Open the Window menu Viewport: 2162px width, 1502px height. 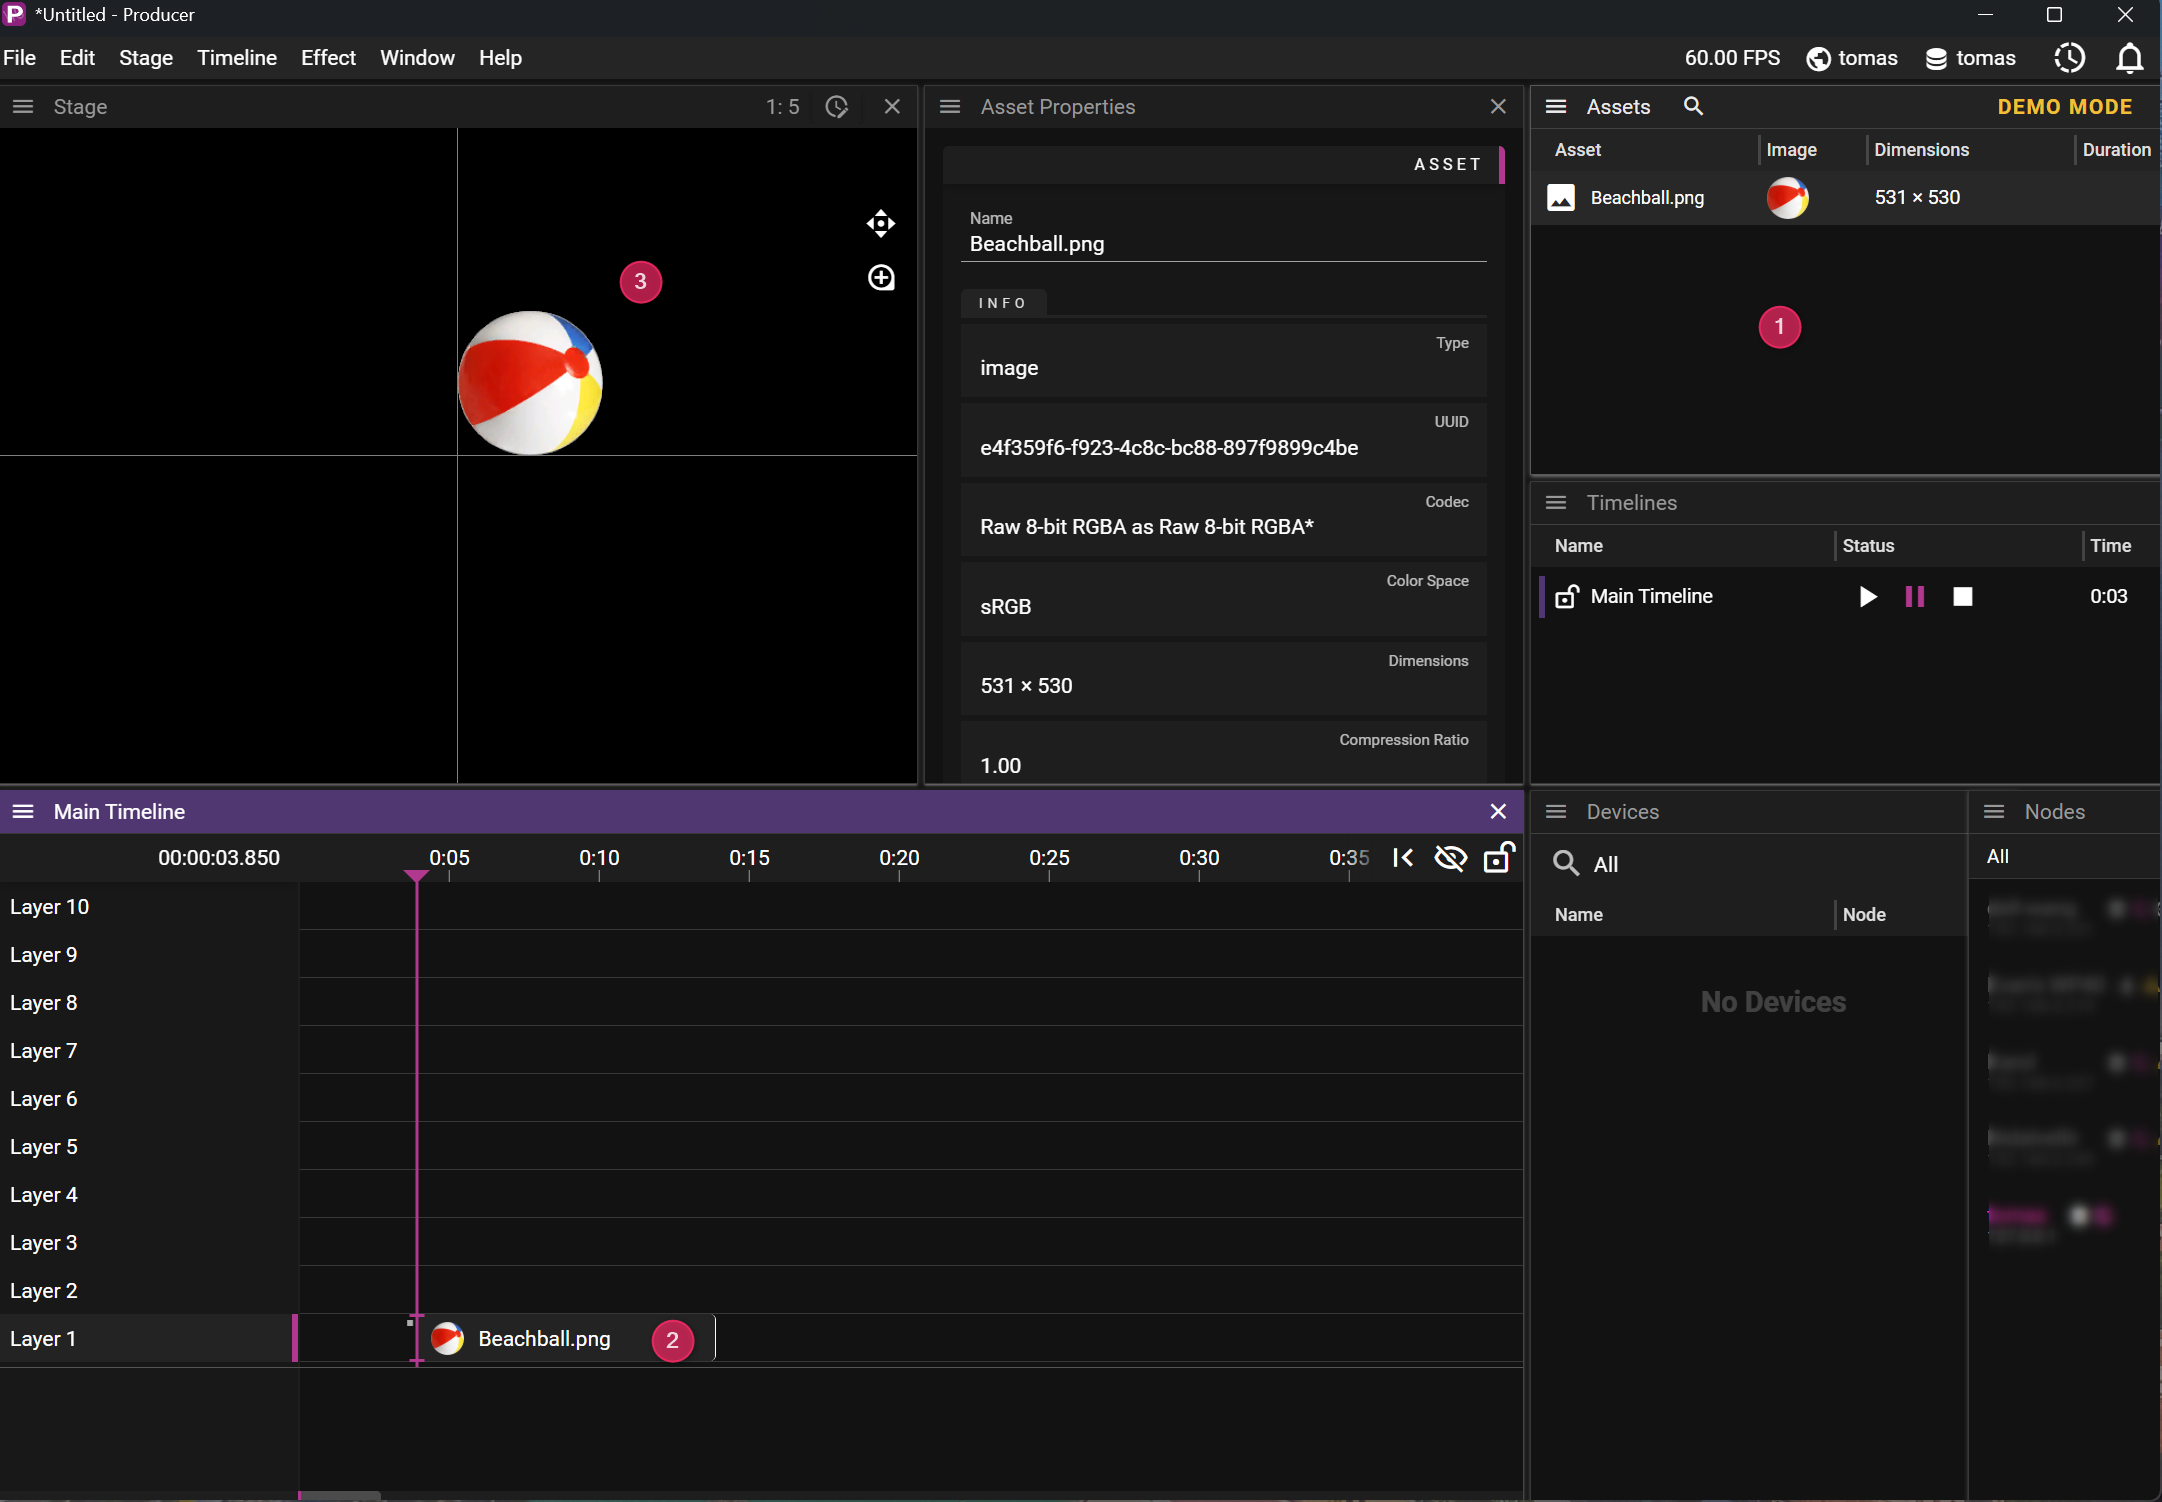(x=417, y=58)
